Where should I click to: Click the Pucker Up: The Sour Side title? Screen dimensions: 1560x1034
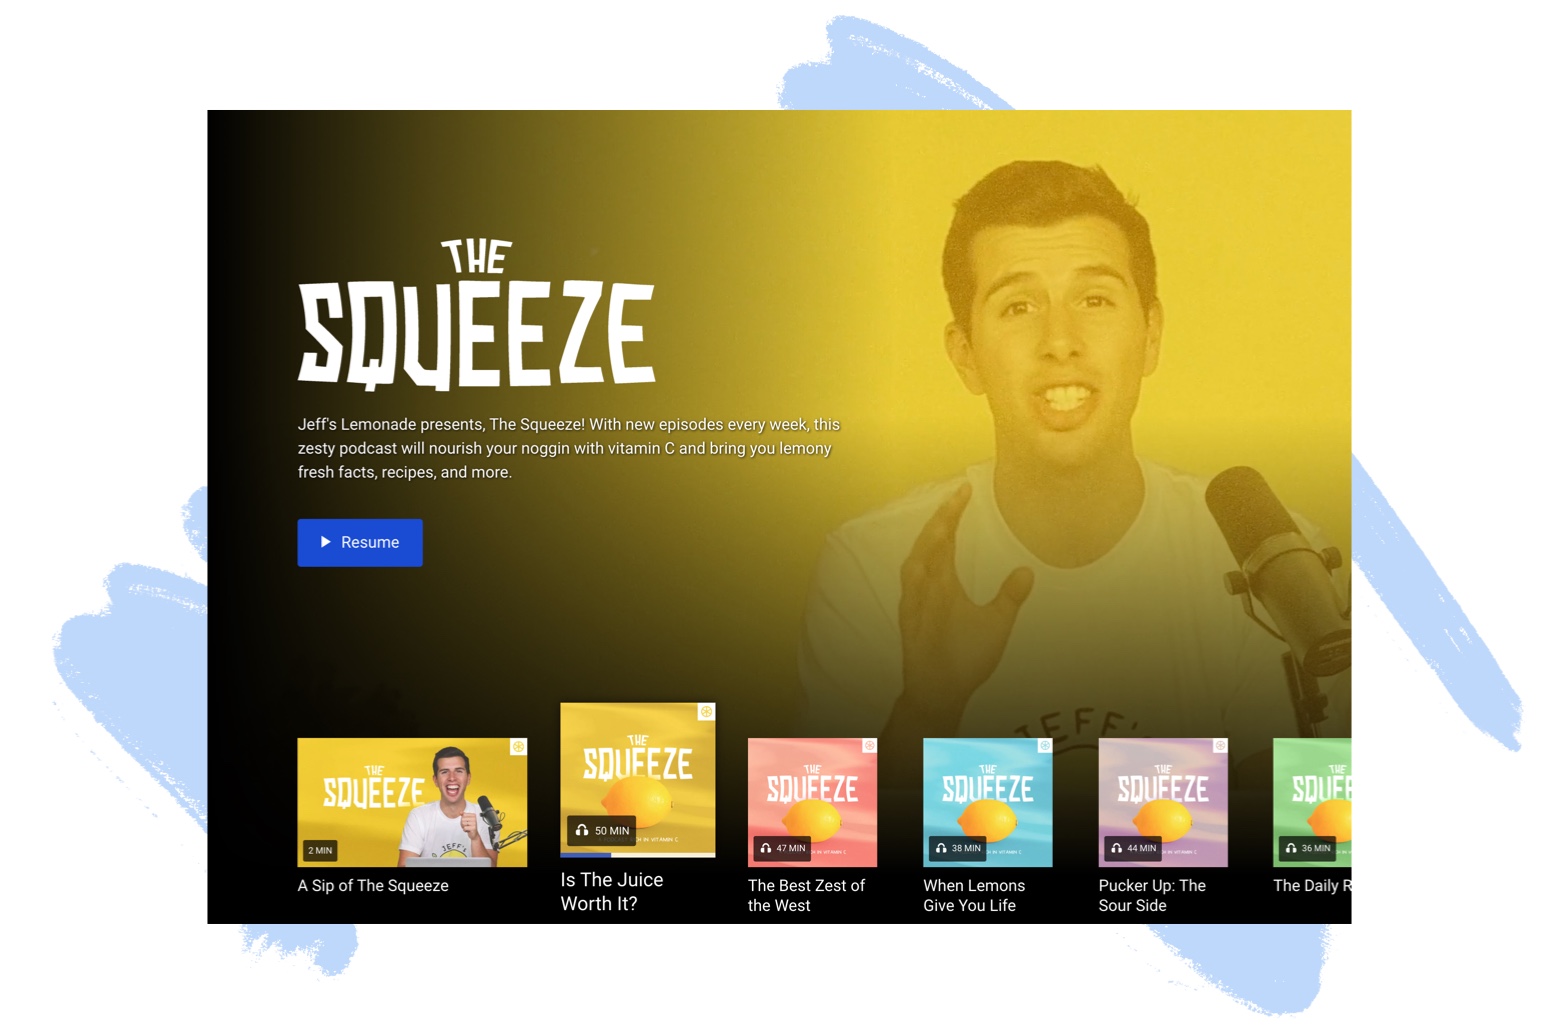(1152, 895)
